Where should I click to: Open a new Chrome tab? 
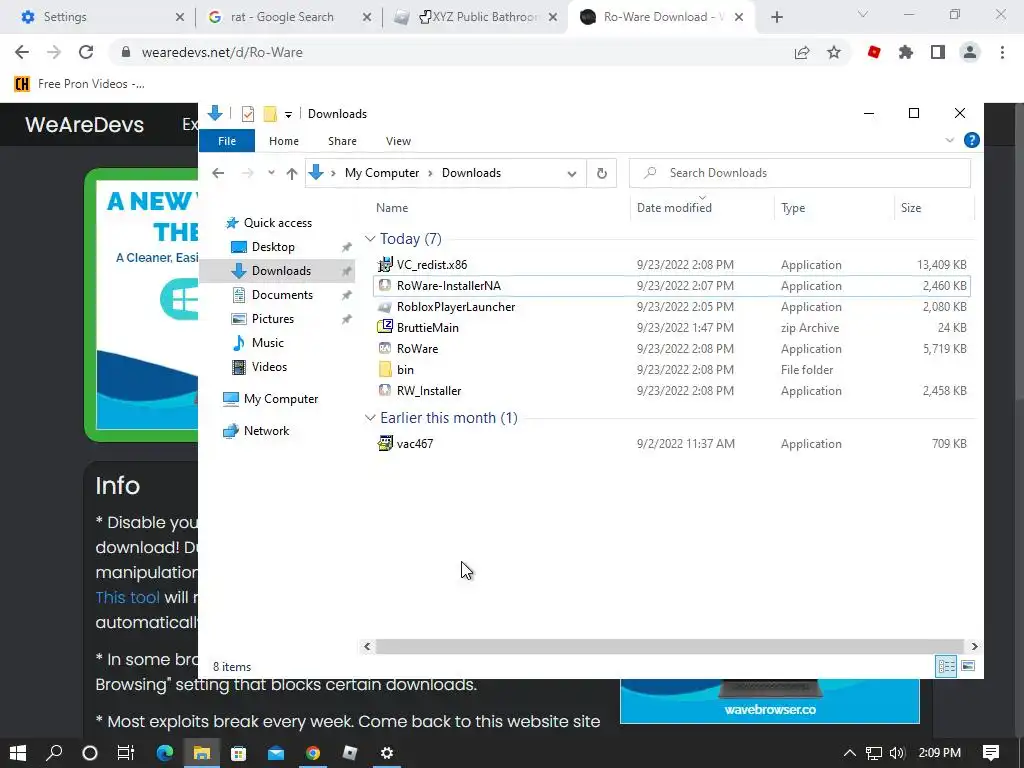776,17
